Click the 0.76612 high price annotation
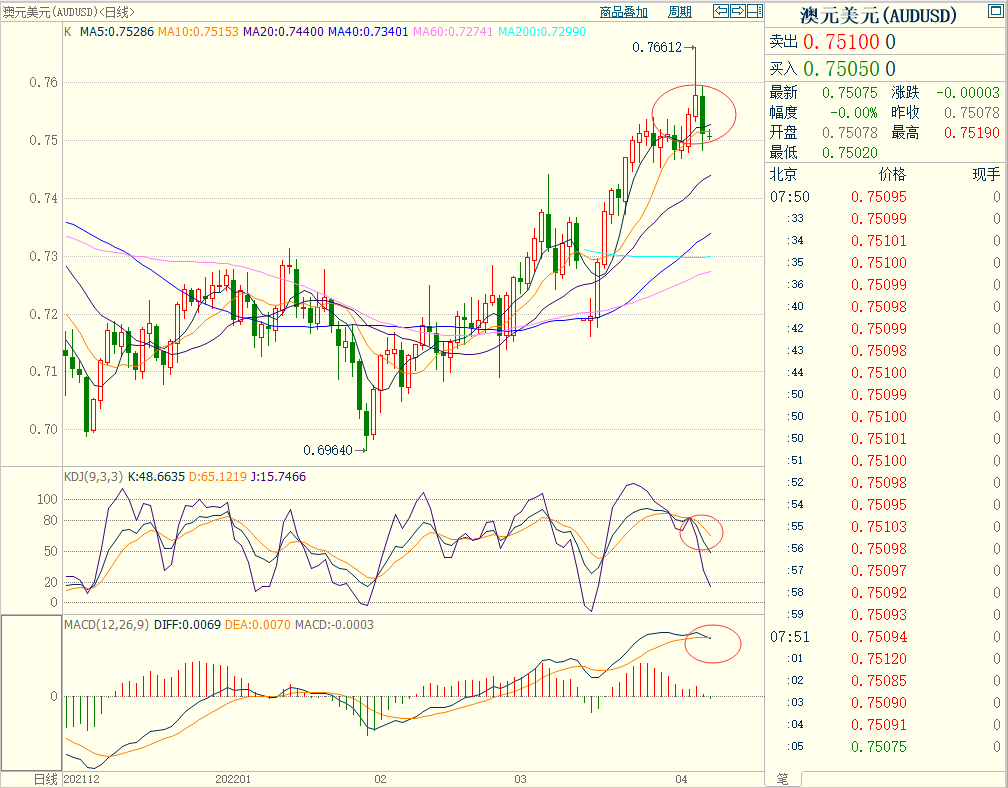Image resolution: width=1008 pixels, height=788 pixels. pos(657,47)
